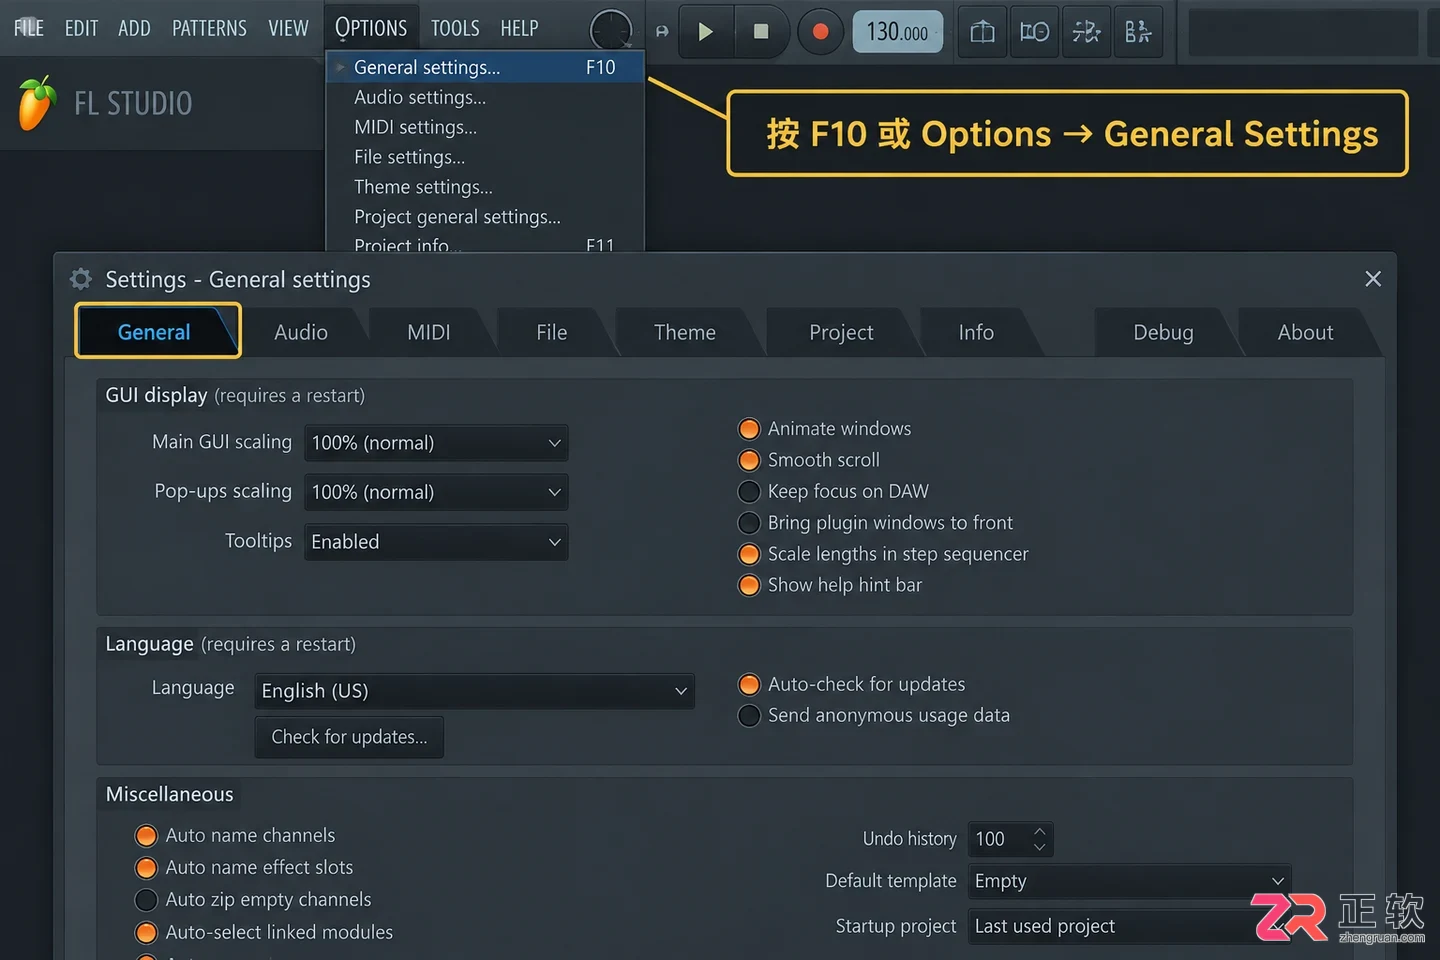Open the FILE menu
This screenshot has width=1440, height=960.
click(29, 28)
